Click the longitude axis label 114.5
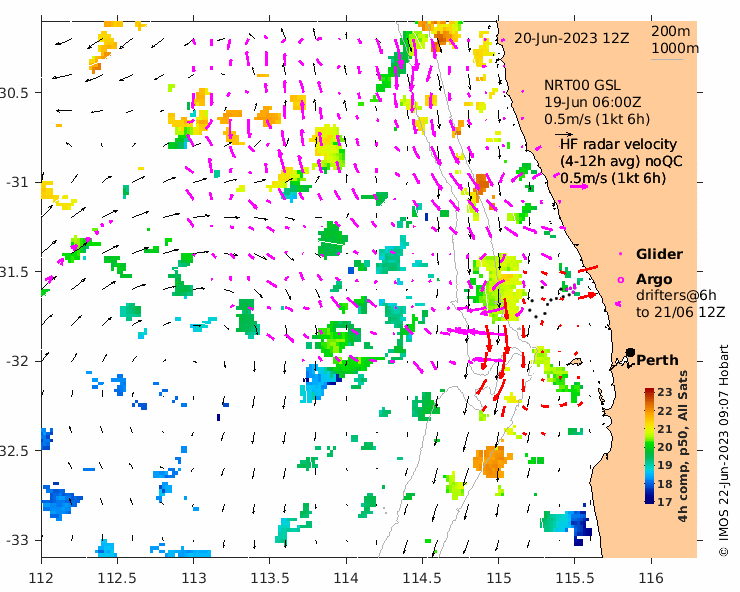 click(x=422, y=578)
